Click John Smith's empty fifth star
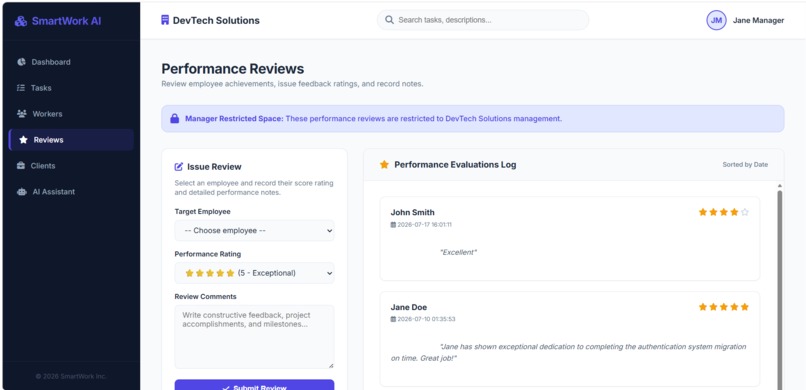 coord(745,212)
